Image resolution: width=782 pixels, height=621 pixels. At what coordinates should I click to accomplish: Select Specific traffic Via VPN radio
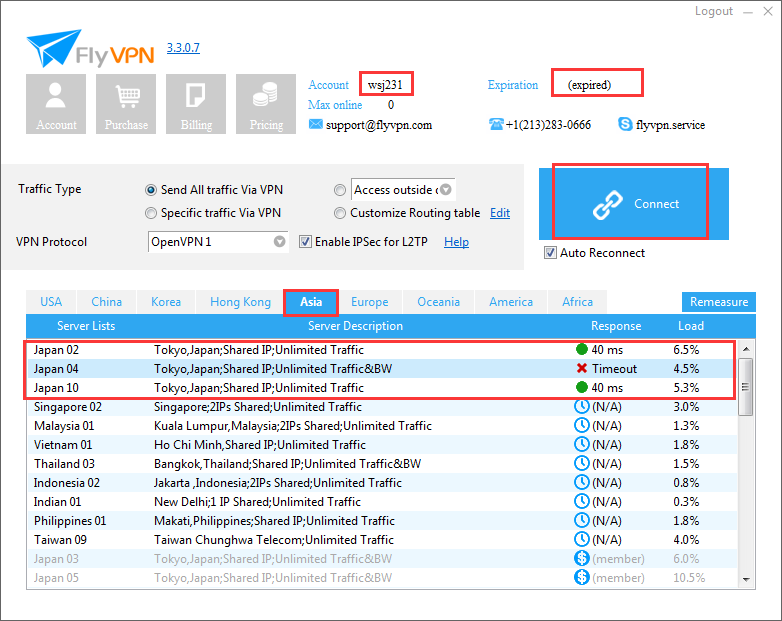151,213
